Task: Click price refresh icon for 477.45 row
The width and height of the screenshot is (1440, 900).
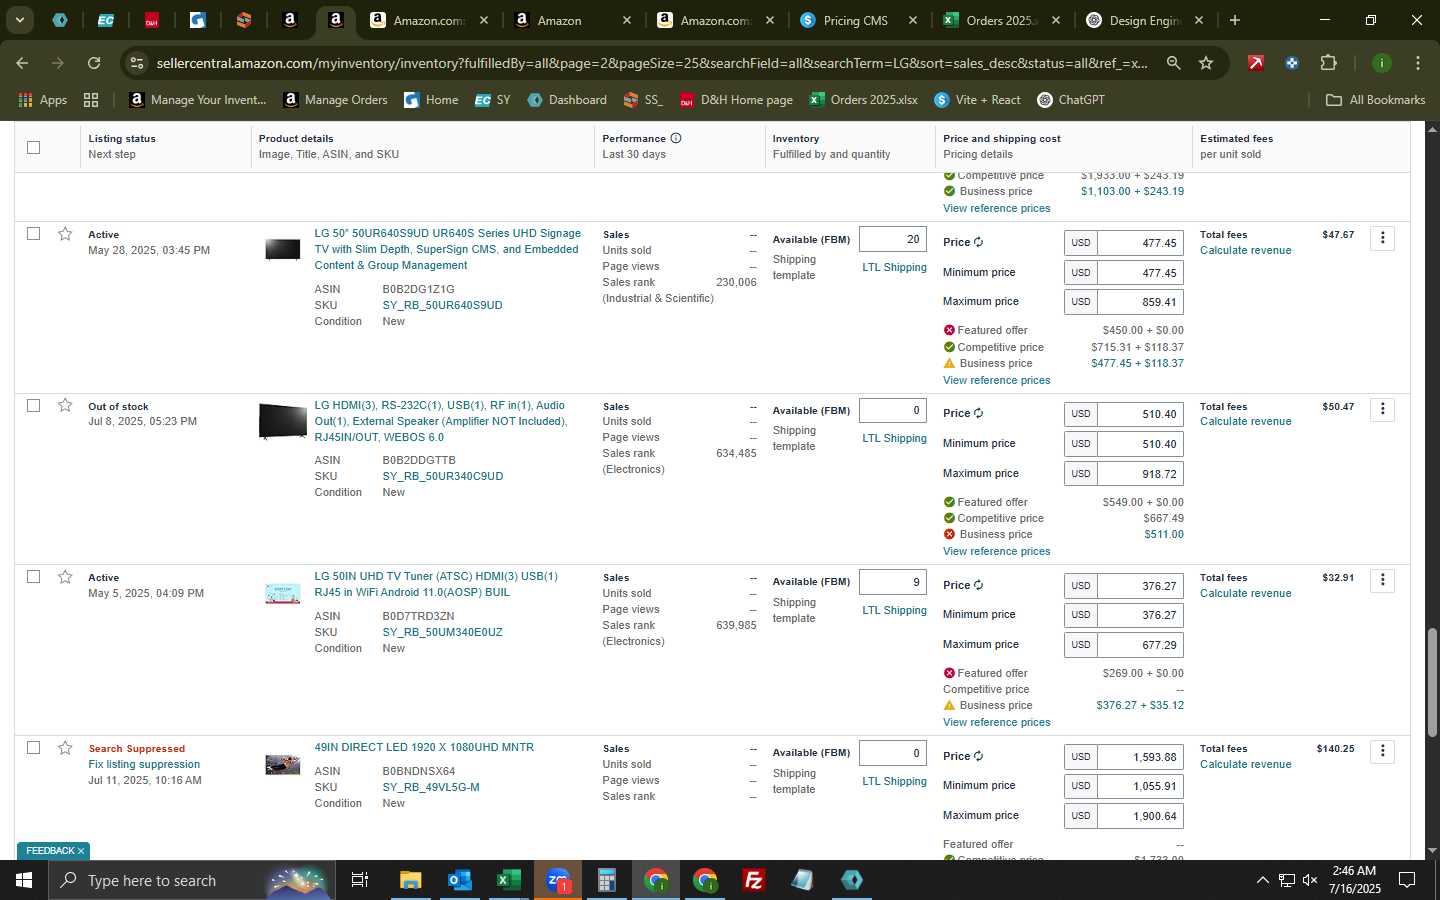Action: tap(979, 242)
